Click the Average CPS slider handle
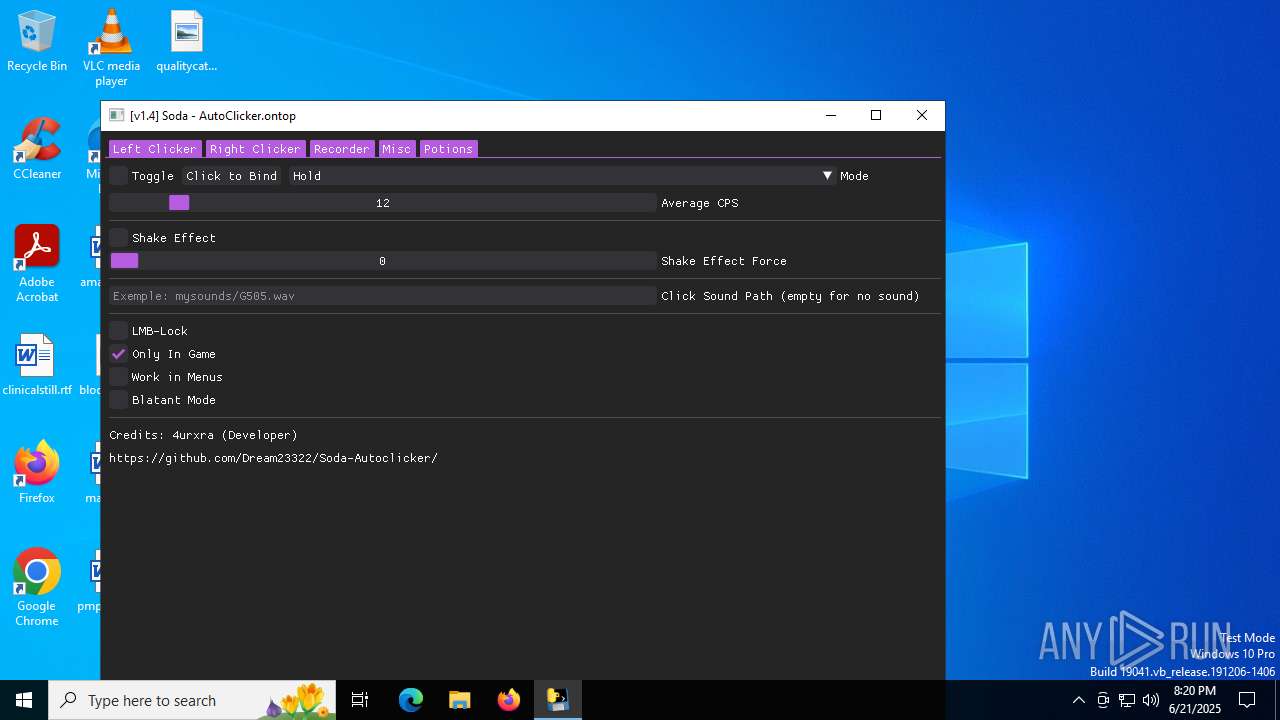 coord(179,203)
